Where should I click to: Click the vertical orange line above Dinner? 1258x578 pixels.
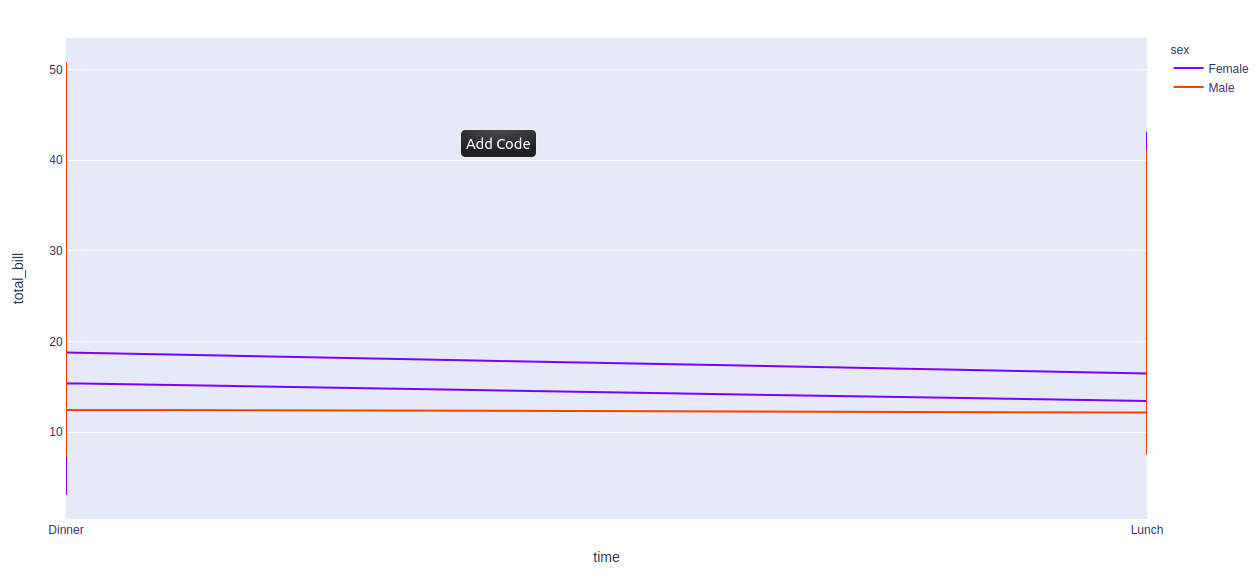[67, 200]
